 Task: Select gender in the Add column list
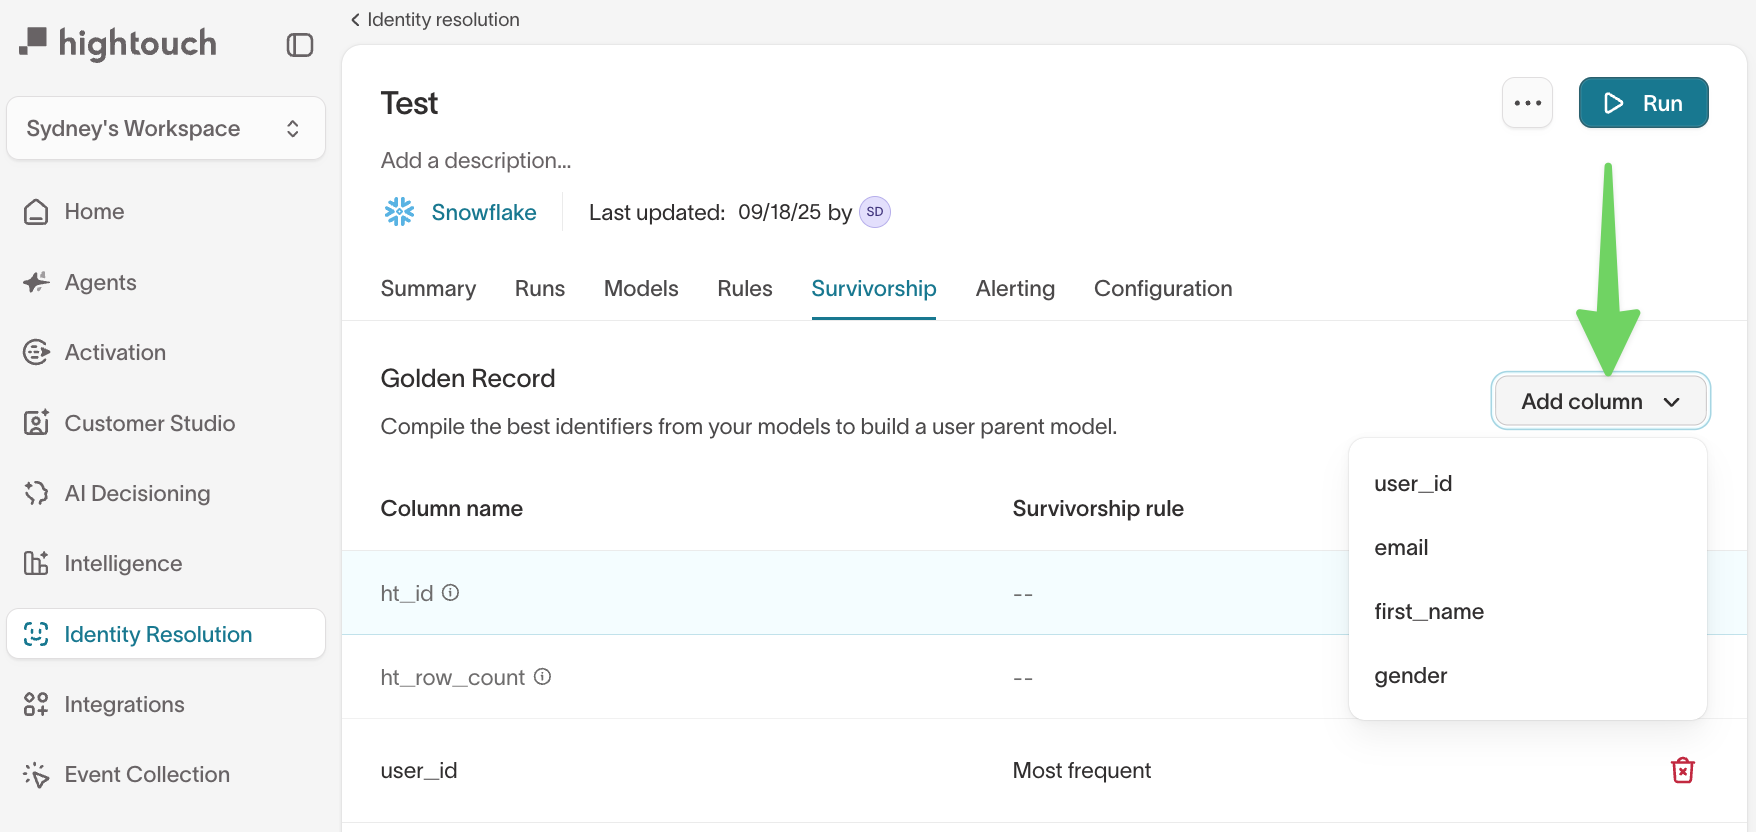(x=1410, y=675)
